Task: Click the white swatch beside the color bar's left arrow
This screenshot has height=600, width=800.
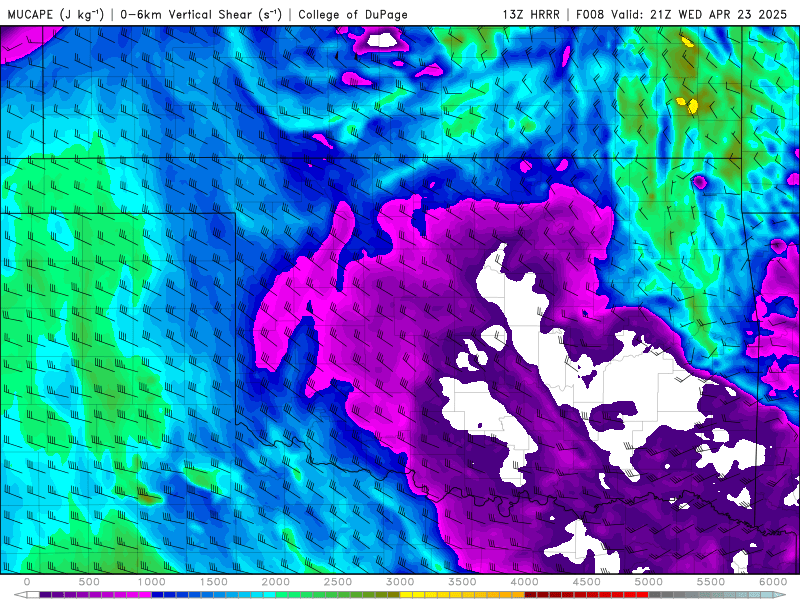Action: tap(33, 595)
